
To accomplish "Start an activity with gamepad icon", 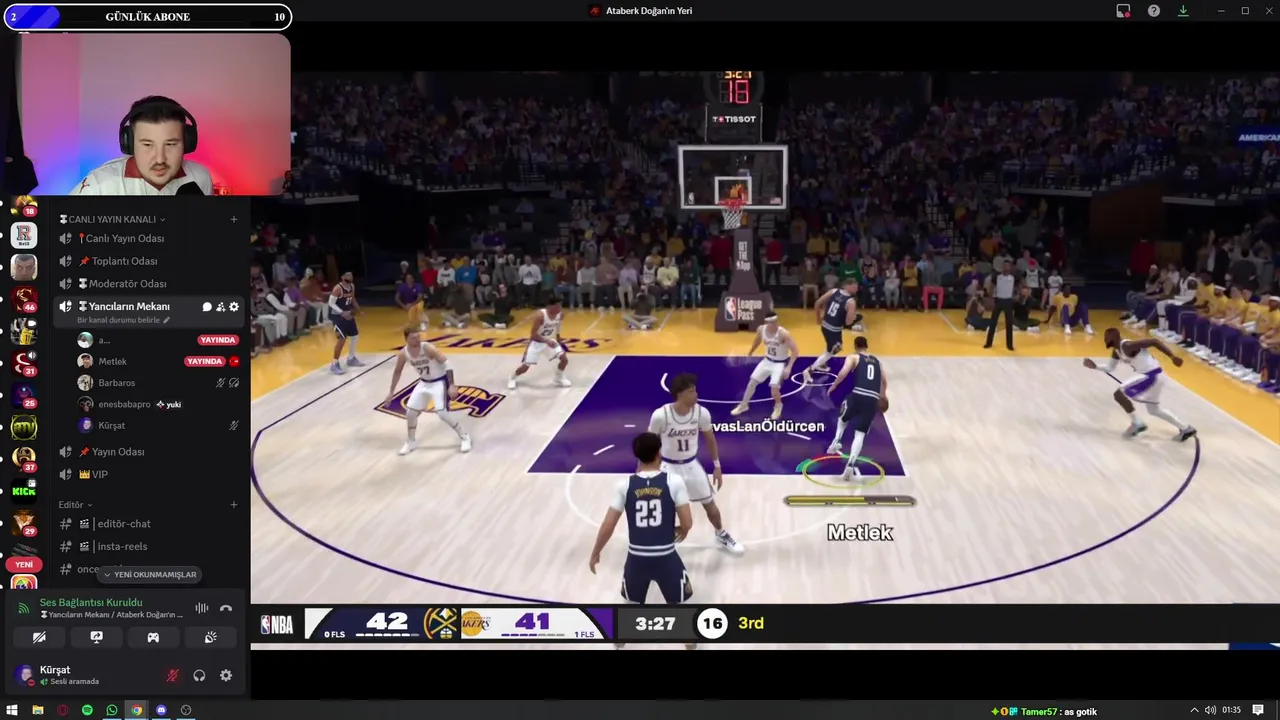I will pyautogui.click(x=153, y=637).
